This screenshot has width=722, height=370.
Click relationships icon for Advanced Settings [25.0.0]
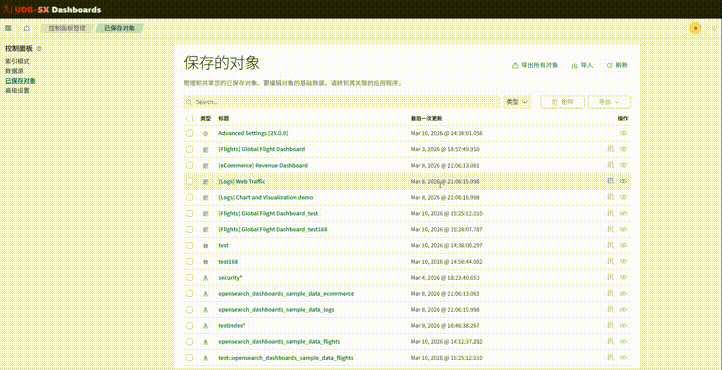click(x=623, y=133)
